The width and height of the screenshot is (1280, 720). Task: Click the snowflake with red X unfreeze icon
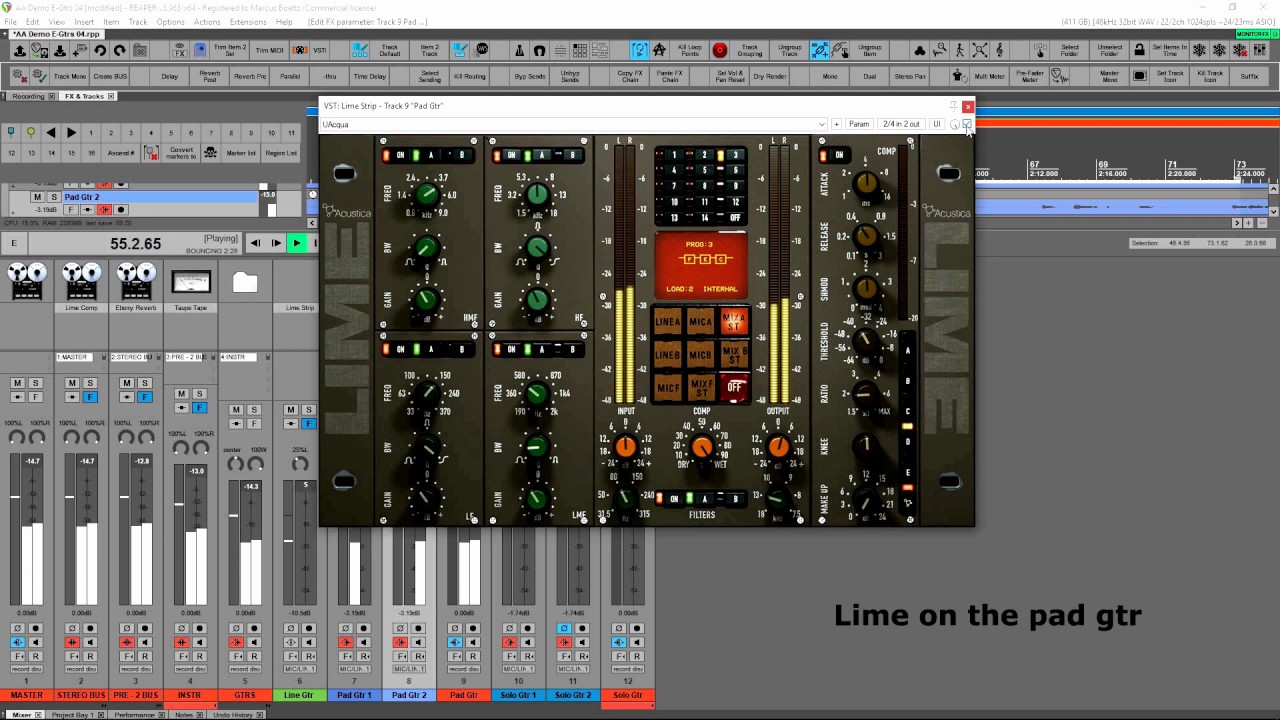coord(1239,50)
